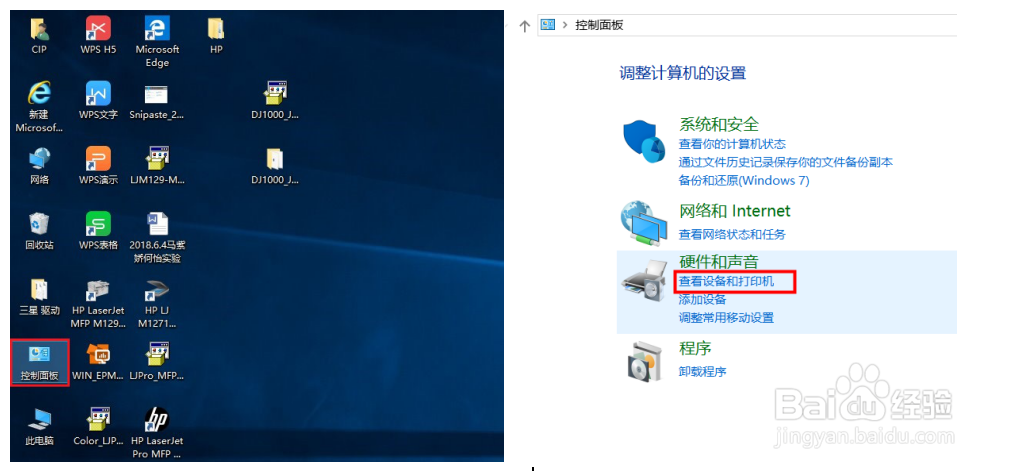
Task: Open the 程序 category heading
Action: pos(695,349)
